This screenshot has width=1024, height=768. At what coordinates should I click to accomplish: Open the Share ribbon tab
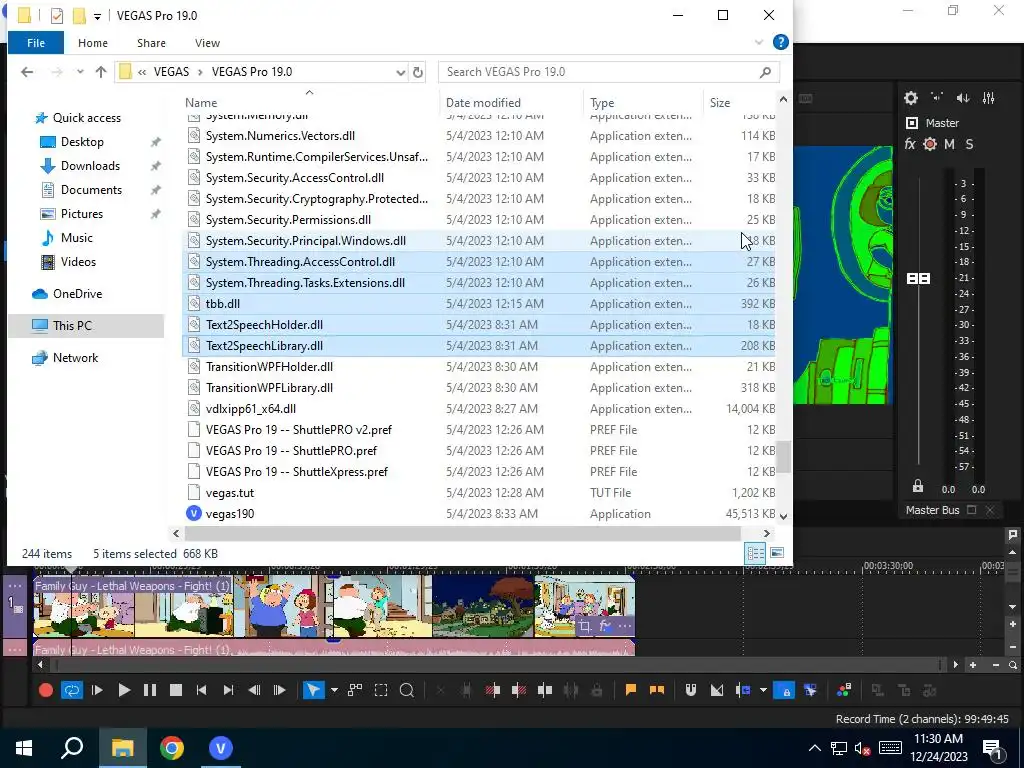[151, 43]
